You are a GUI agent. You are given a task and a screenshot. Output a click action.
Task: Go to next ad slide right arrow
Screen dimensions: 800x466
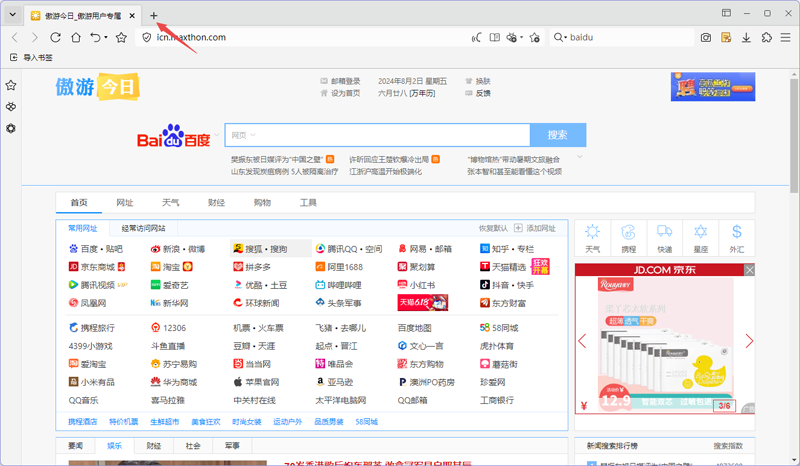(x=750, y=341)
